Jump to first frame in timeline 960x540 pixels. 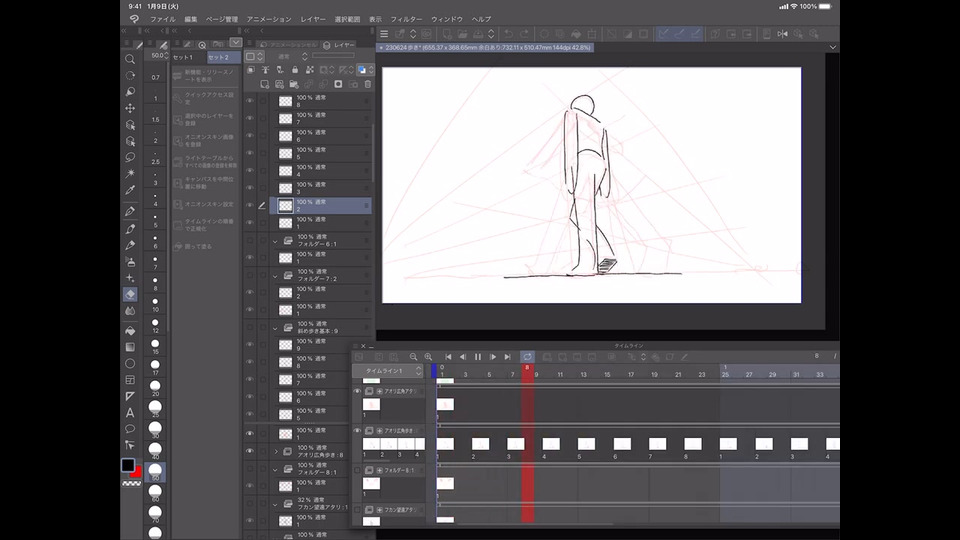448,357
